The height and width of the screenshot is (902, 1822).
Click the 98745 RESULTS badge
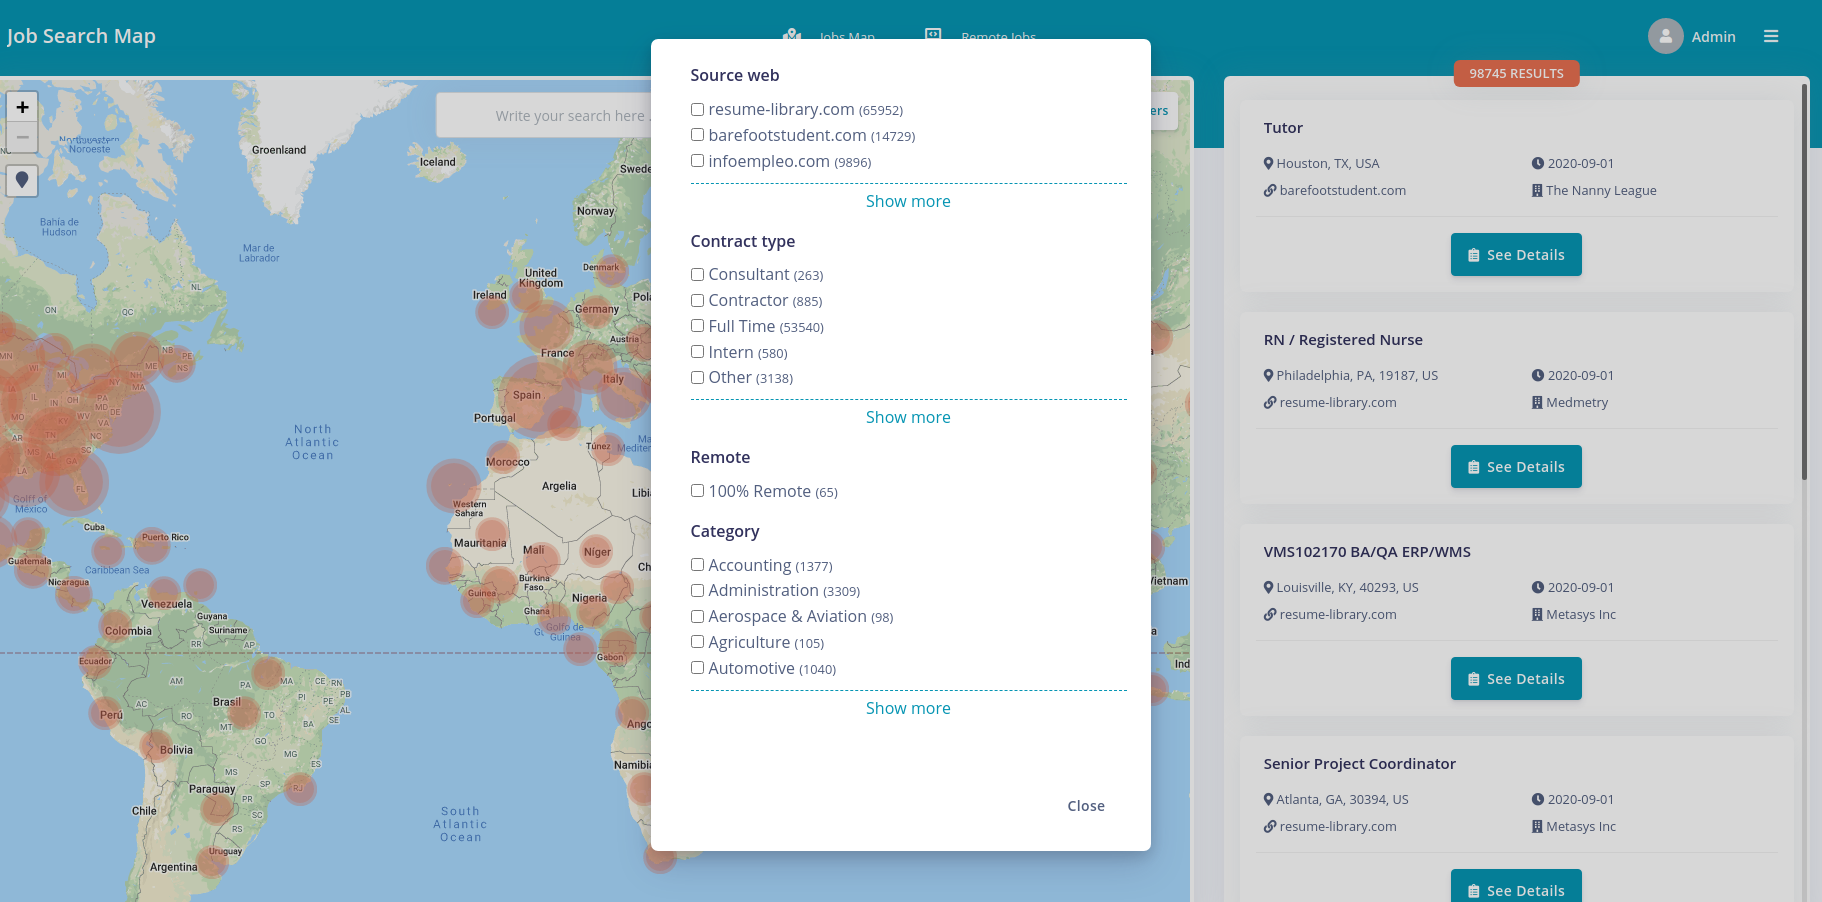point(1516,73)
